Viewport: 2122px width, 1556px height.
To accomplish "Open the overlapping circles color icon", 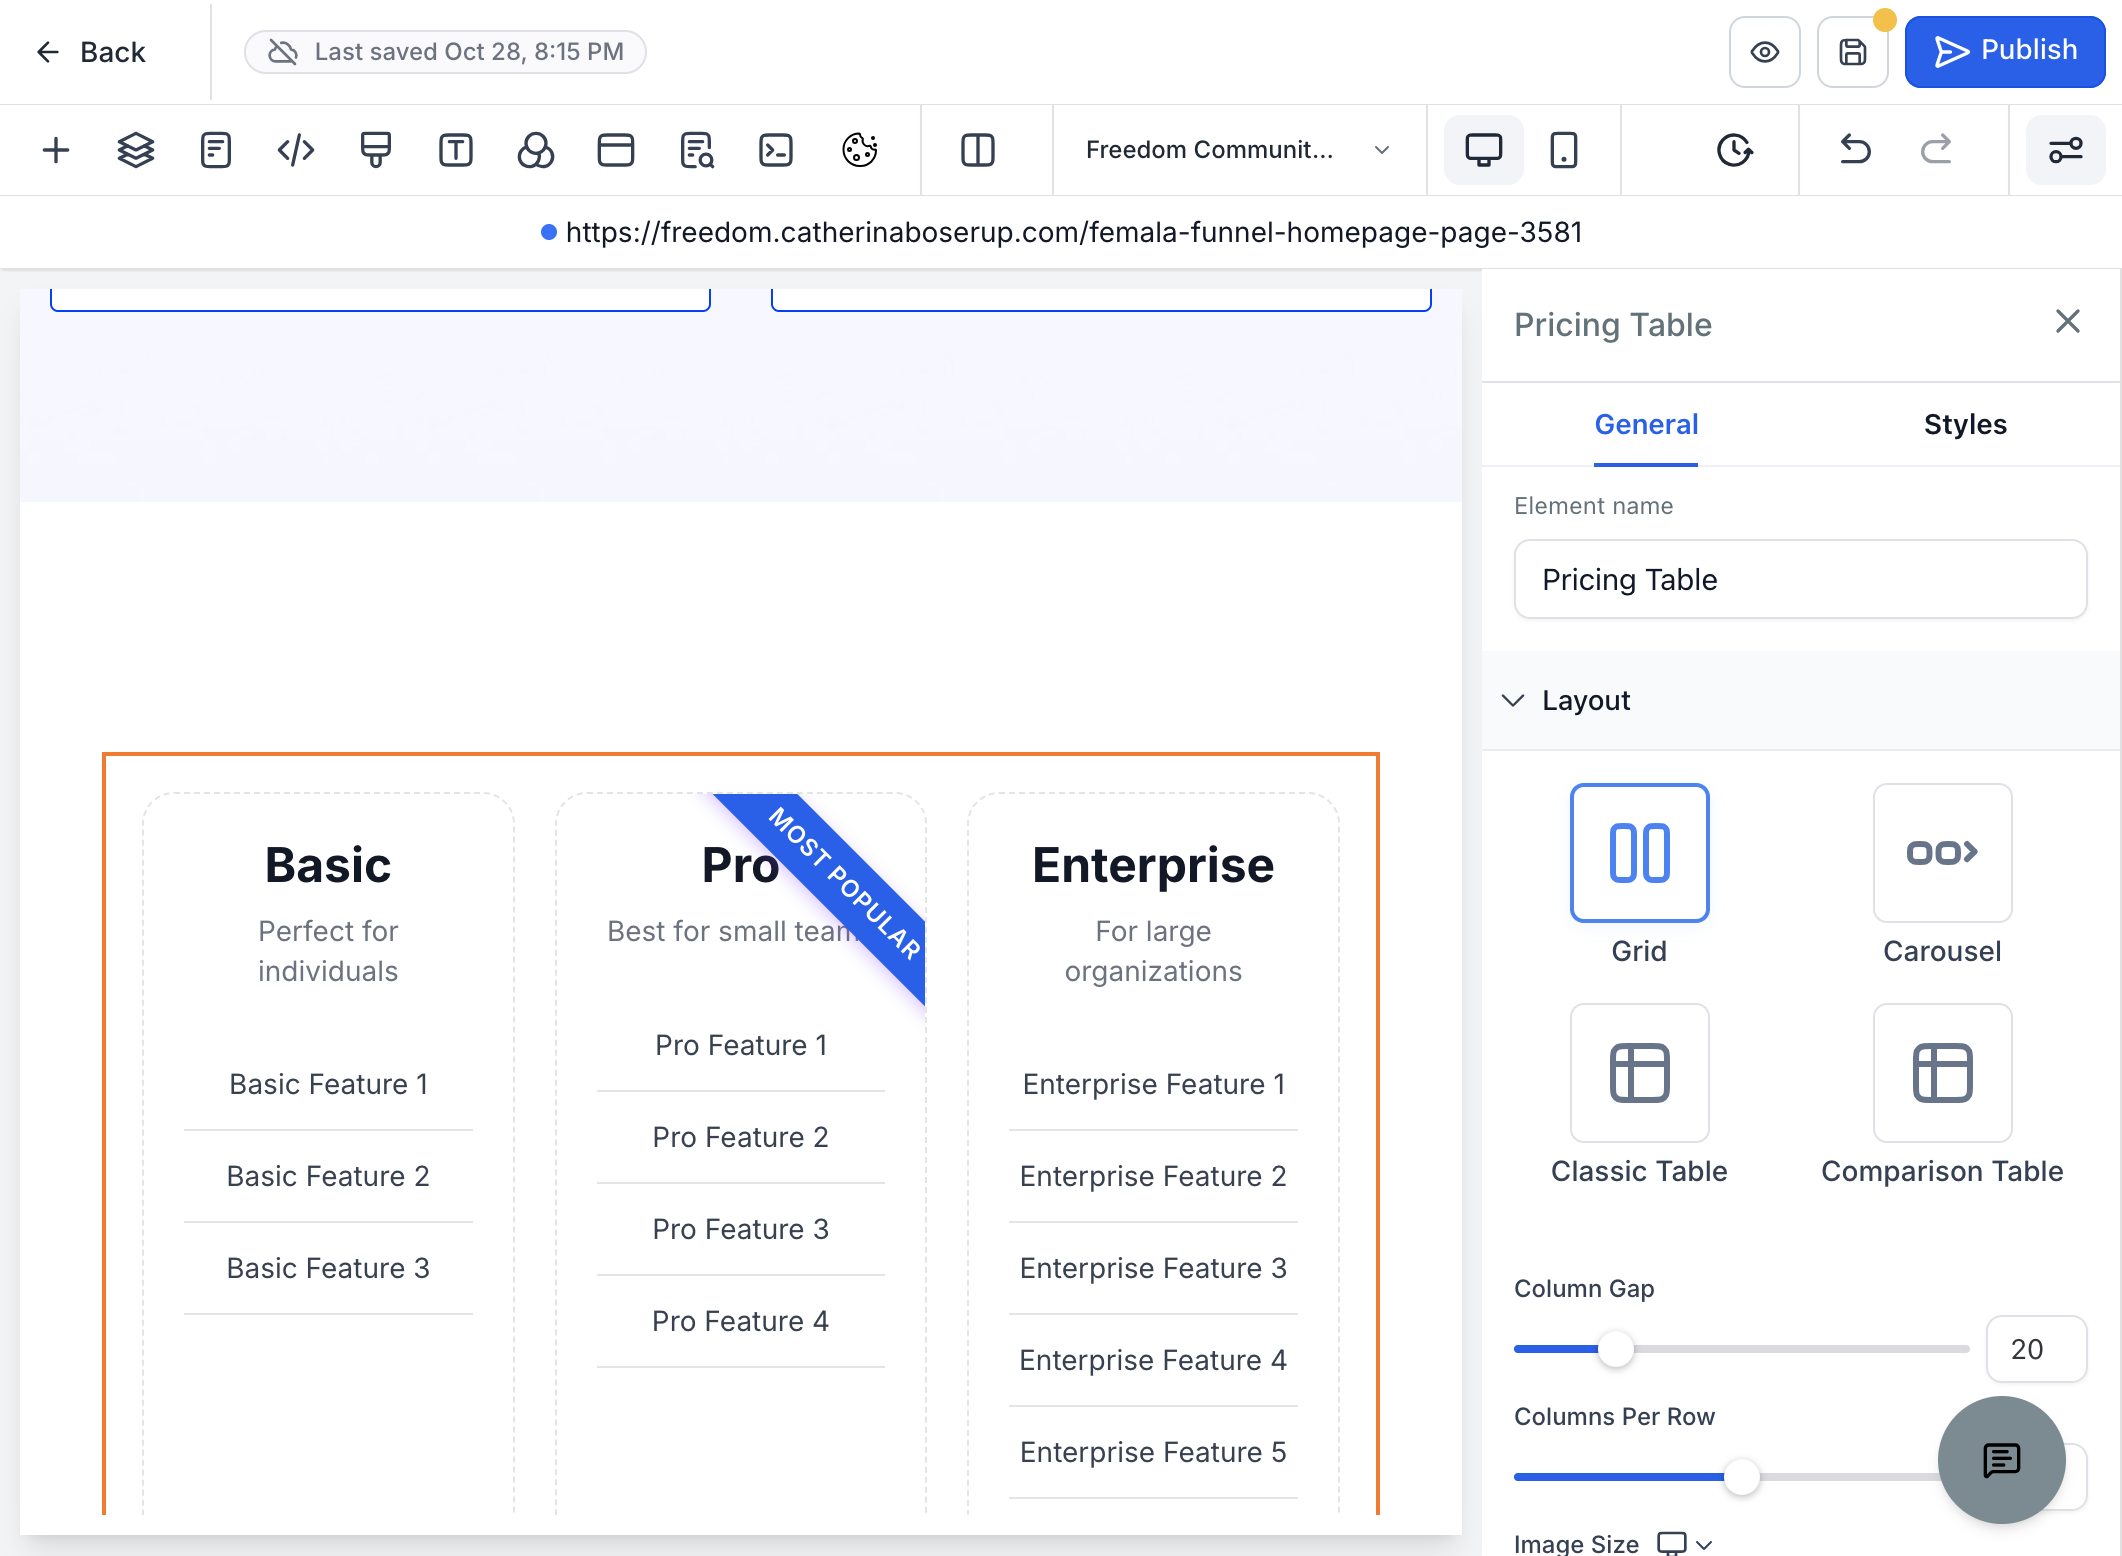I will 536,150.
